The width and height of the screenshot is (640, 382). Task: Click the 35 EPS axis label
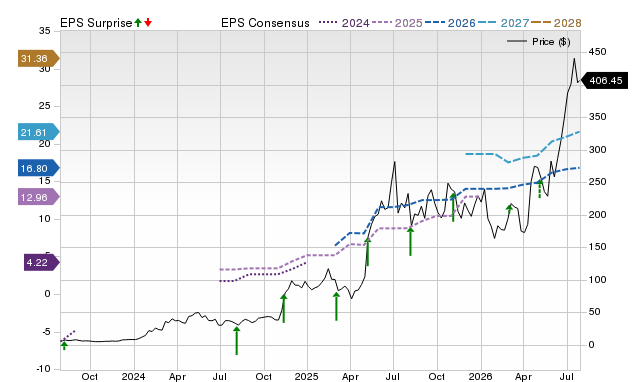45,31
